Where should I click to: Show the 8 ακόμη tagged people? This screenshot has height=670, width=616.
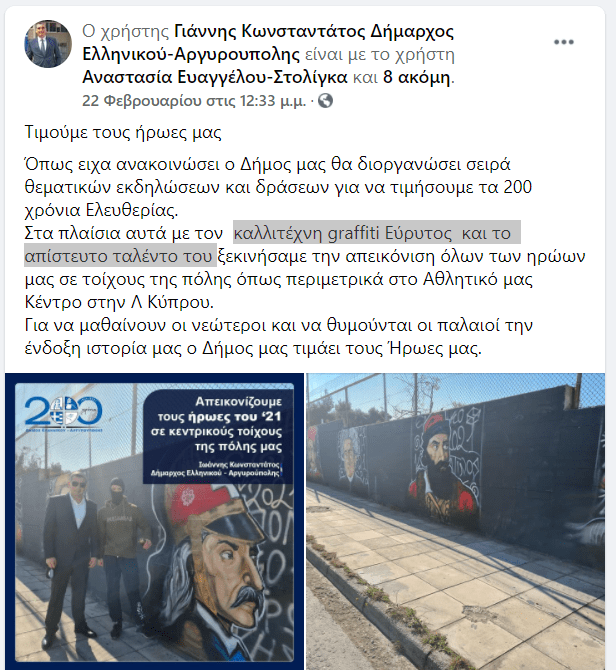click(417, 77)
